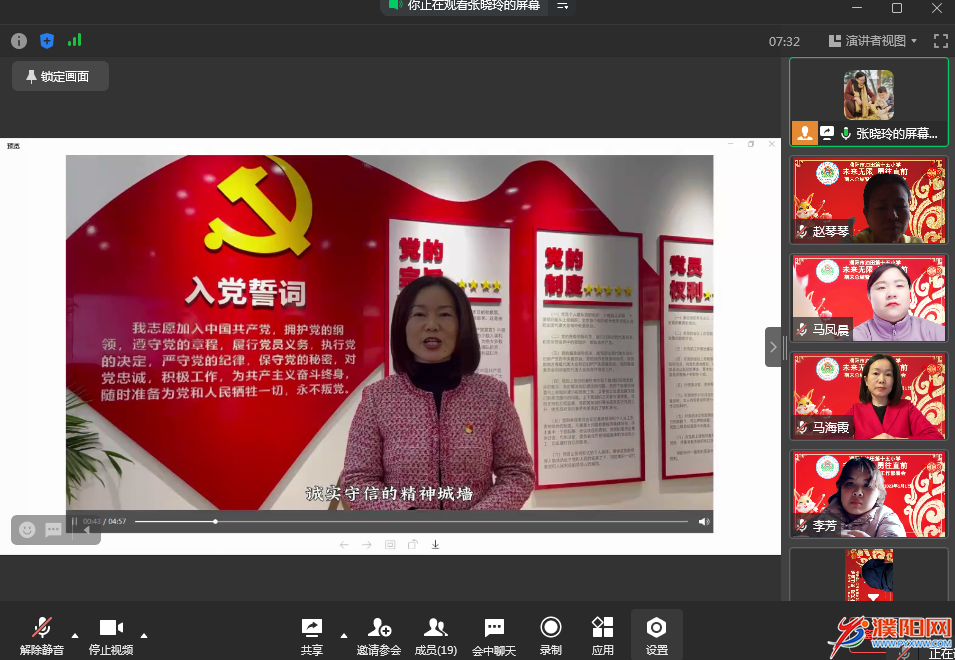This screenshot has height=660, width=955.
Task: Click the rotate icon below the video
Action: click(x=412, y=544)
